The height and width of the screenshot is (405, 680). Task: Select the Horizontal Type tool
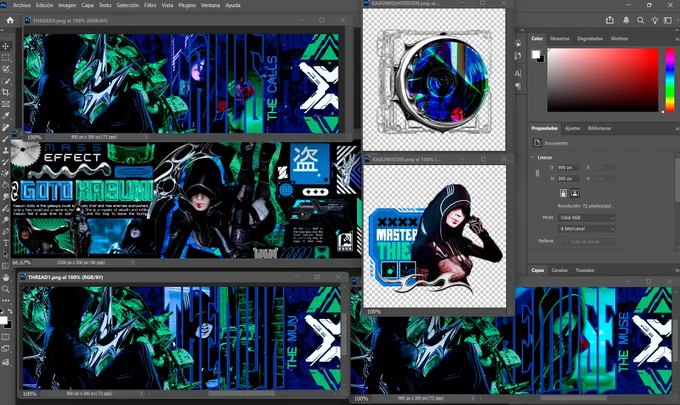point(6,243)
